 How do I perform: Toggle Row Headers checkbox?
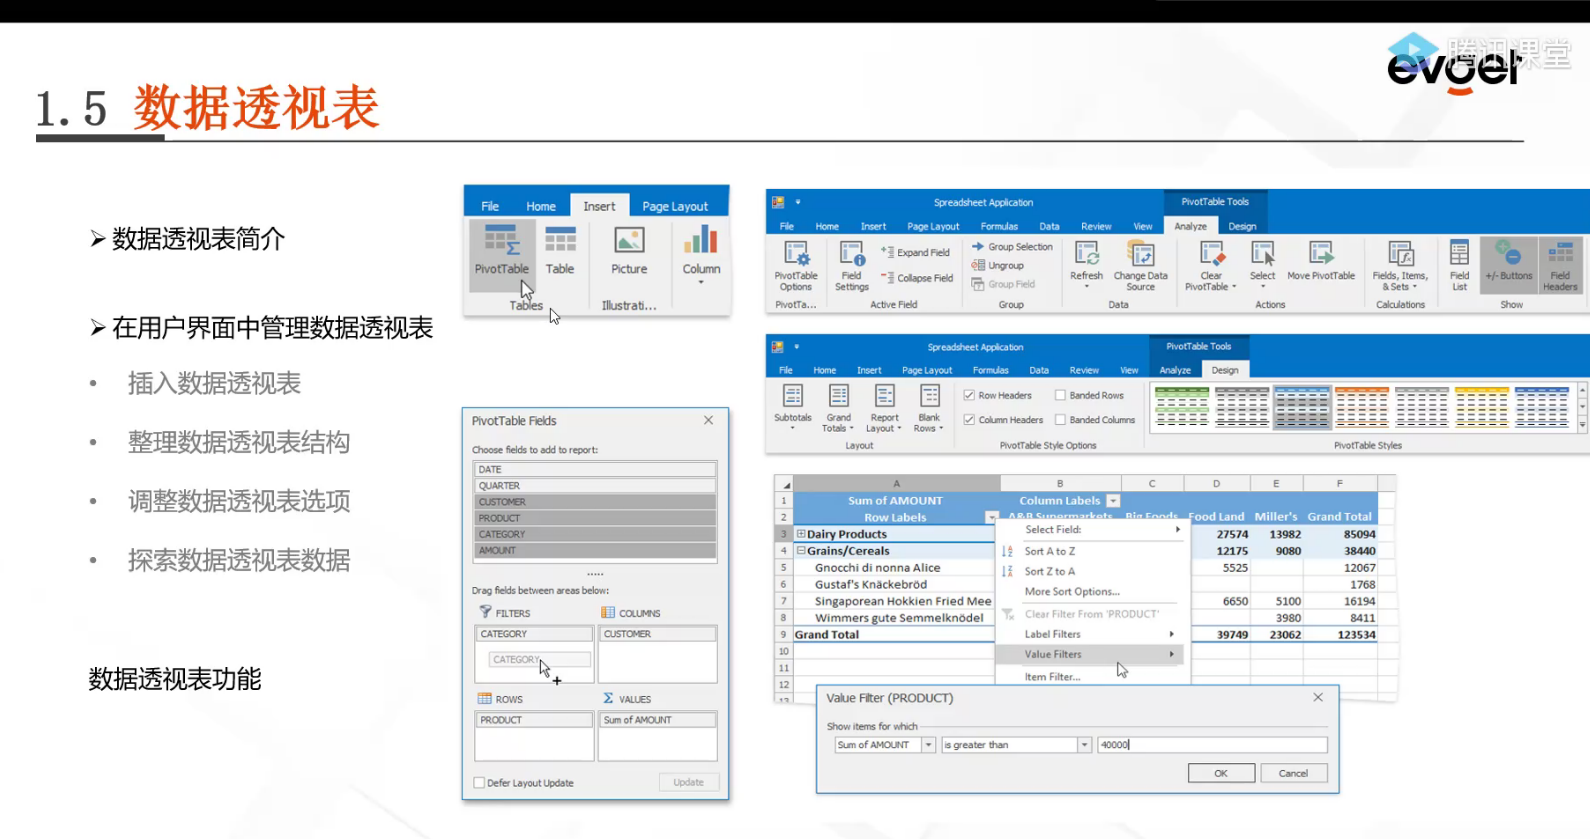tap(969, 395)
